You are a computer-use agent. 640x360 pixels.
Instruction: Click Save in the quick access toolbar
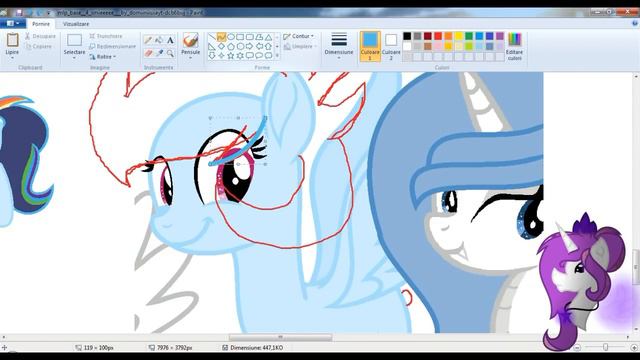pyautogui.click(x=19, y=13)
